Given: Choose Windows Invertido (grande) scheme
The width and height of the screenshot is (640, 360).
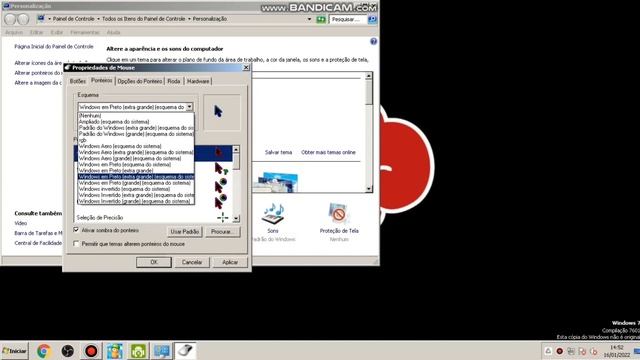Looking at the screenshot, I should pyautogui.click(x=136, y=201).
